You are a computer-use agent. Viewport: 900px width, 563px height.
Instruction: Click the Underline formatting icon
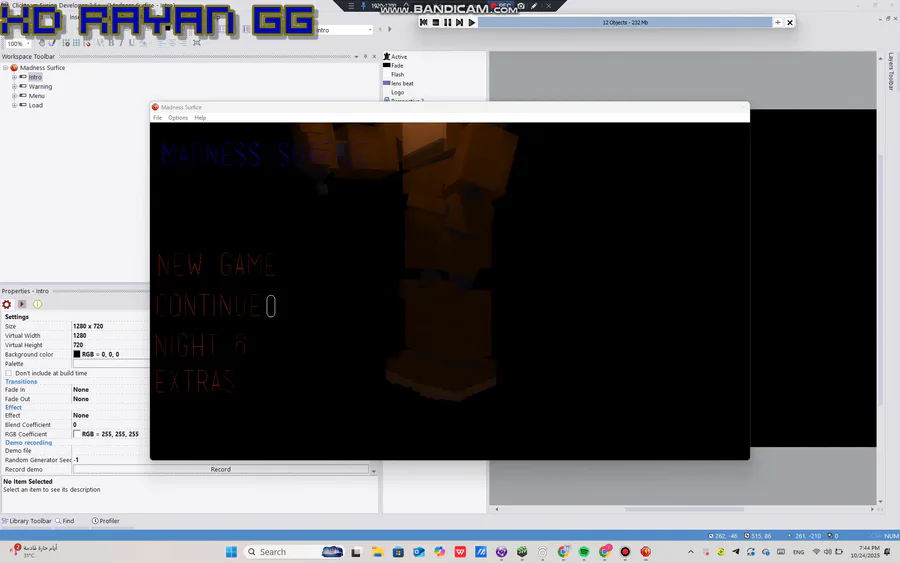(x=131, y=43)
